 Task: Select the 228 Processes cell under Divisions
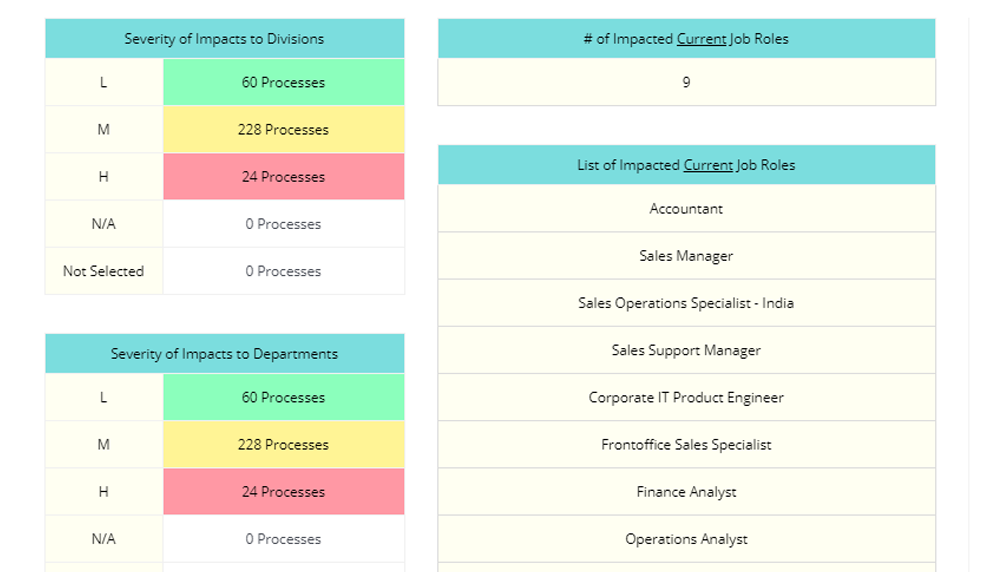point(284,129)
